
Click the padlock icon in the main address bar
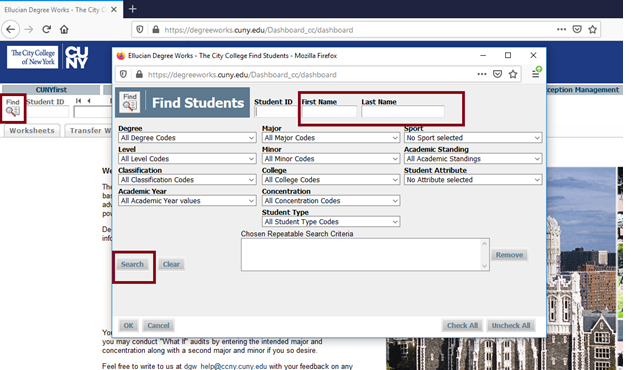[155, 30]
